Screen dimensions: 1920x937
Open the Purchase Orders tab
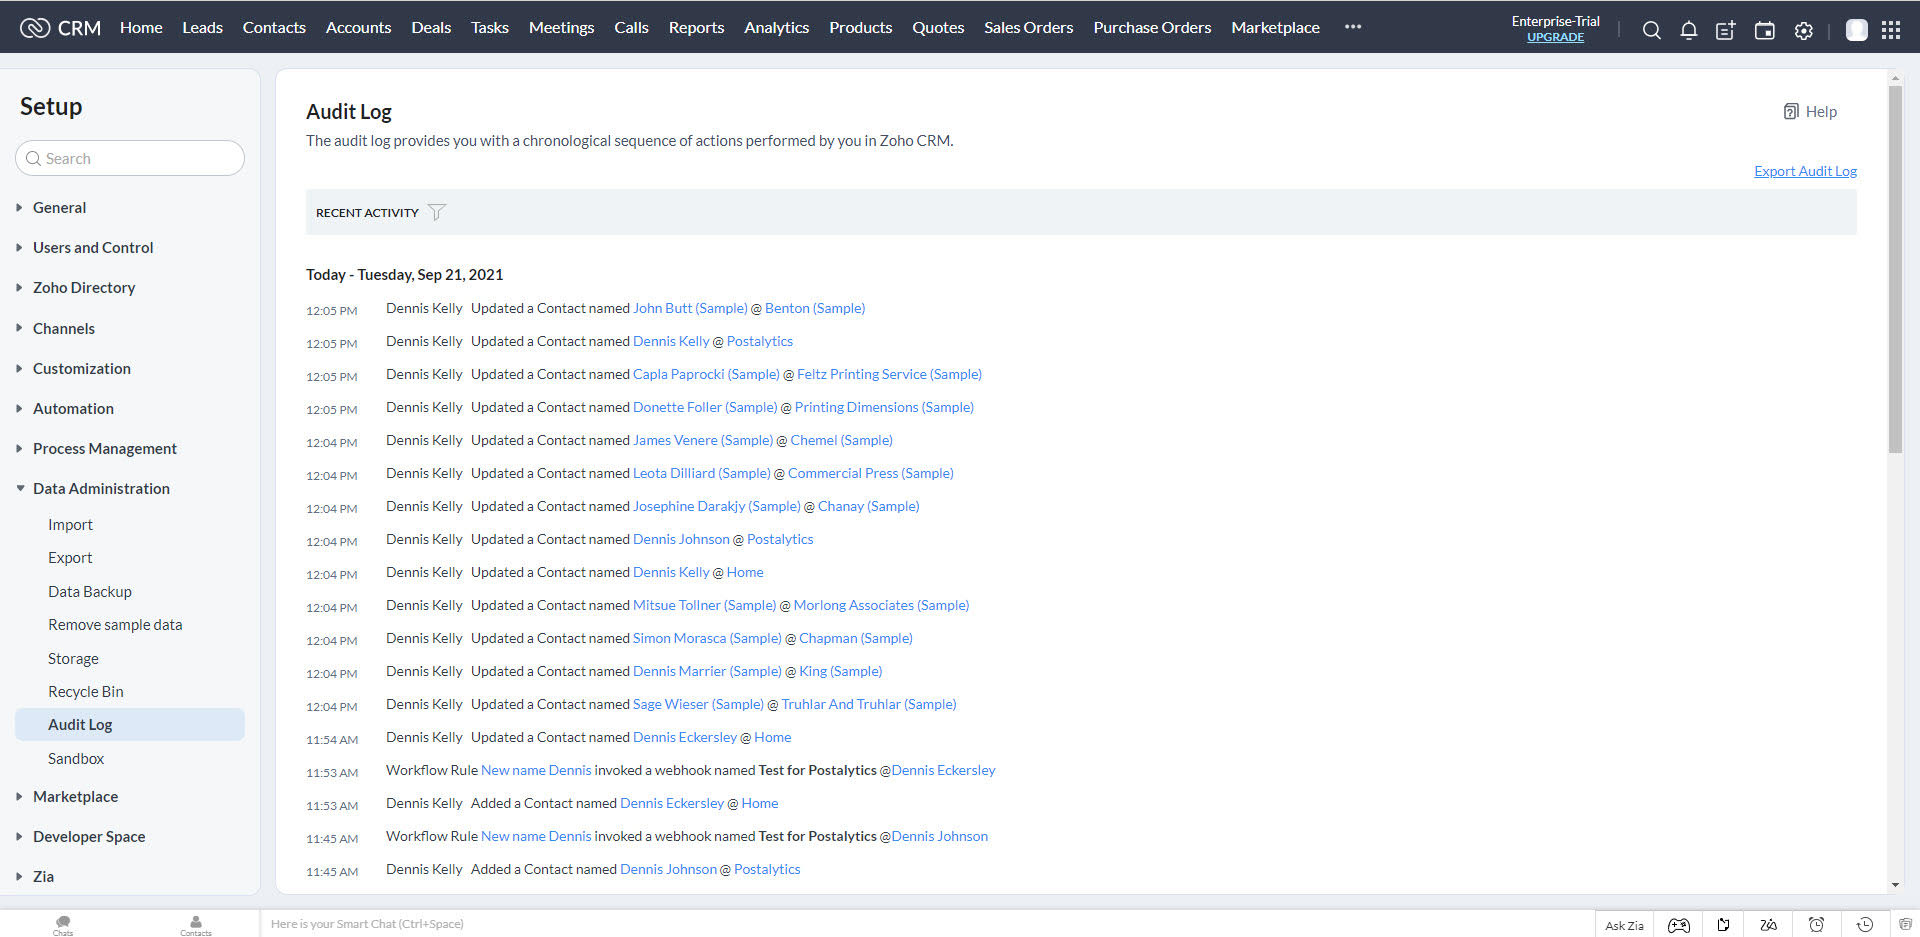(x=1152, y=27)
